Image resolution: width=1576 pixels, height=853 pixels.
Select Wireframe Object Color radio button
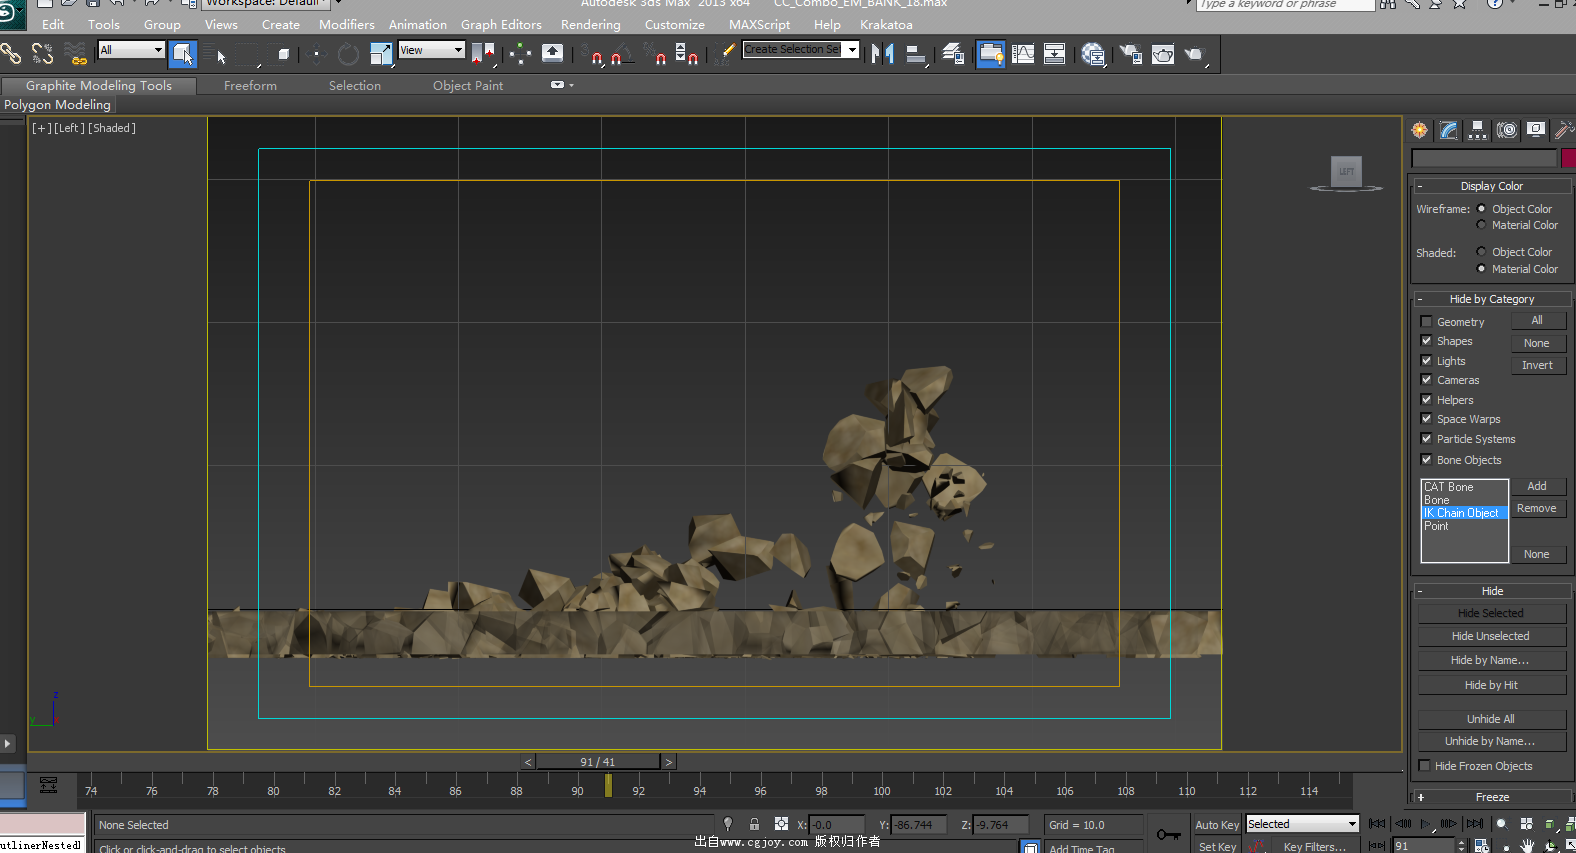click(x=1482, y=209)
